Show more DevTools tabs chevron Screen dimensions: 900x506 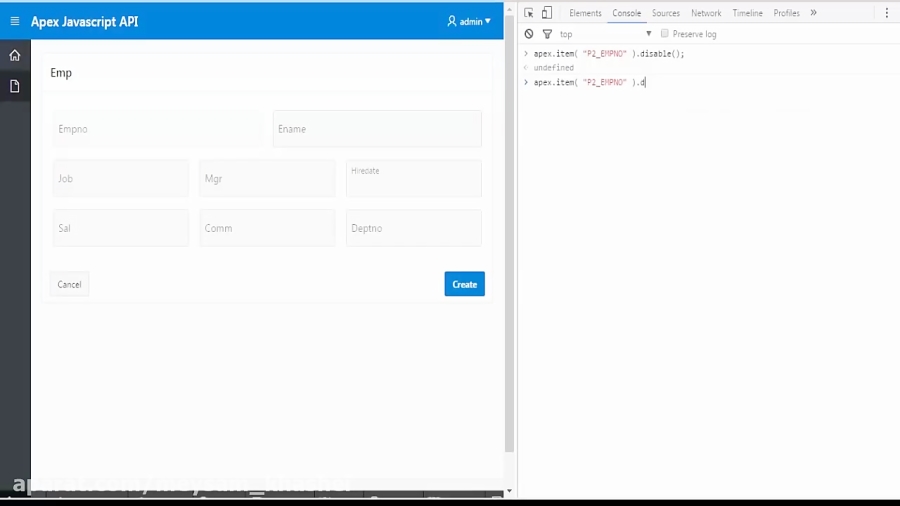pos(813,13)
